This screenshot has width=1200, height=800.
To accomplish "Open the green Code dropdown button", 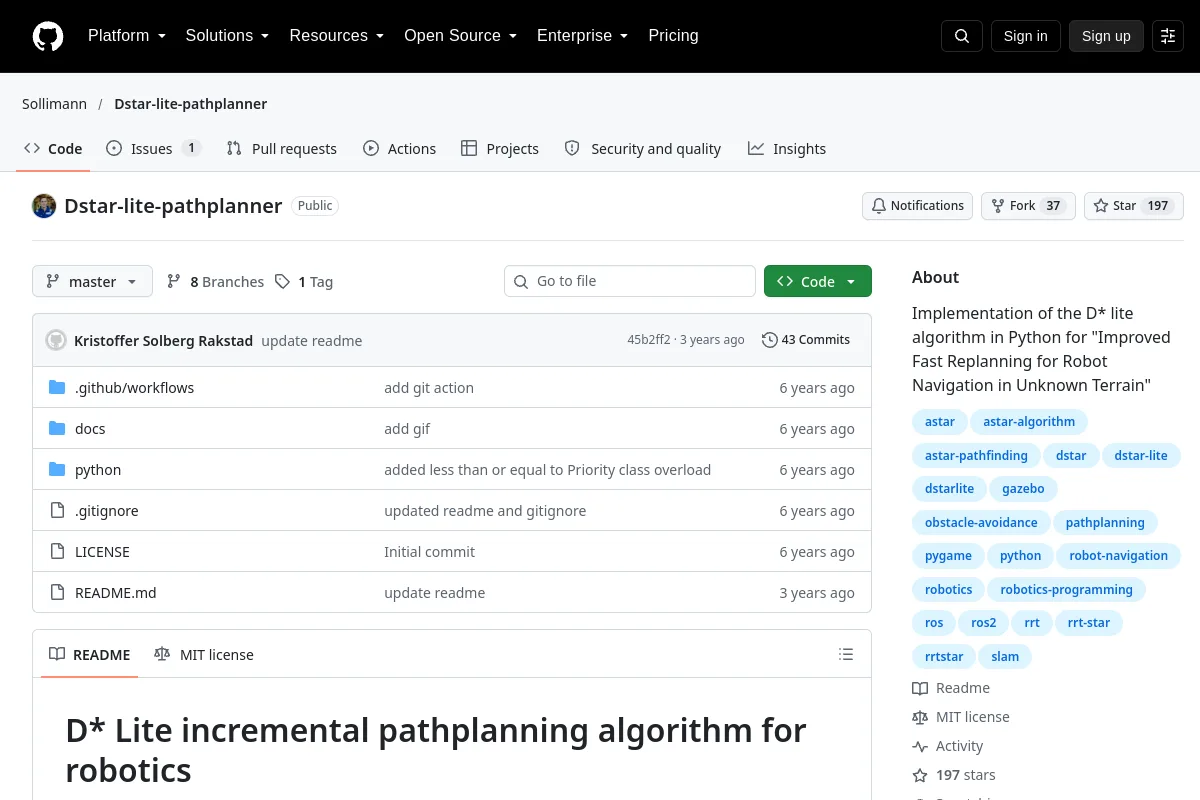I will (x=818, y=282).
